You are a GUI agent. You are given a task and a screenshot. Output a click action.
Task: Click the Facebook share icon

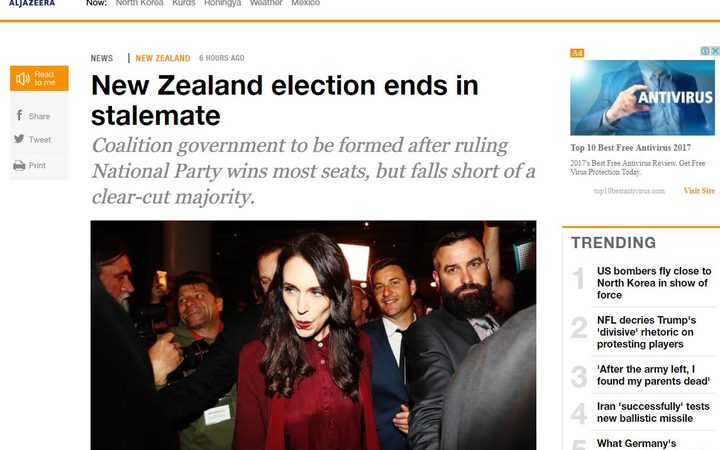click(x=19, y=115)
